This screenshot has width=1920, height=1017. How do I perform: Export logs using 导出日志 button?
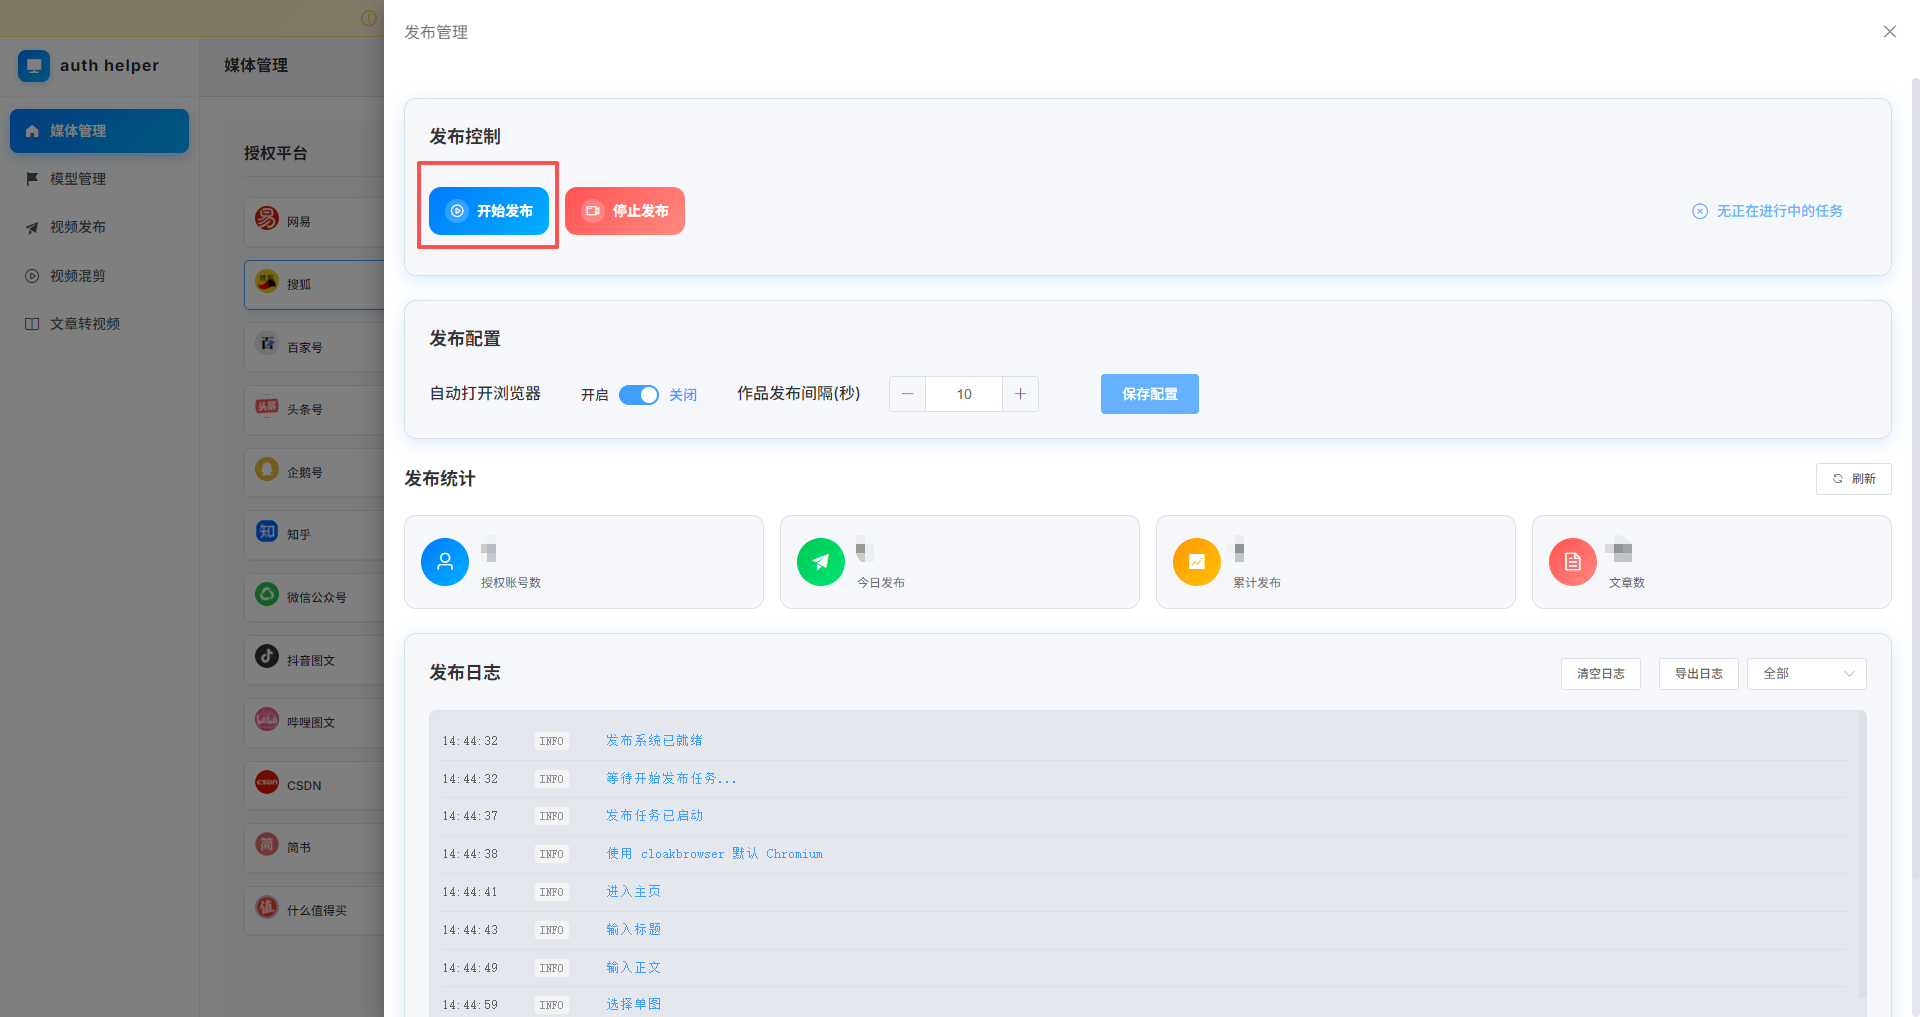[x=1699, y=674]
